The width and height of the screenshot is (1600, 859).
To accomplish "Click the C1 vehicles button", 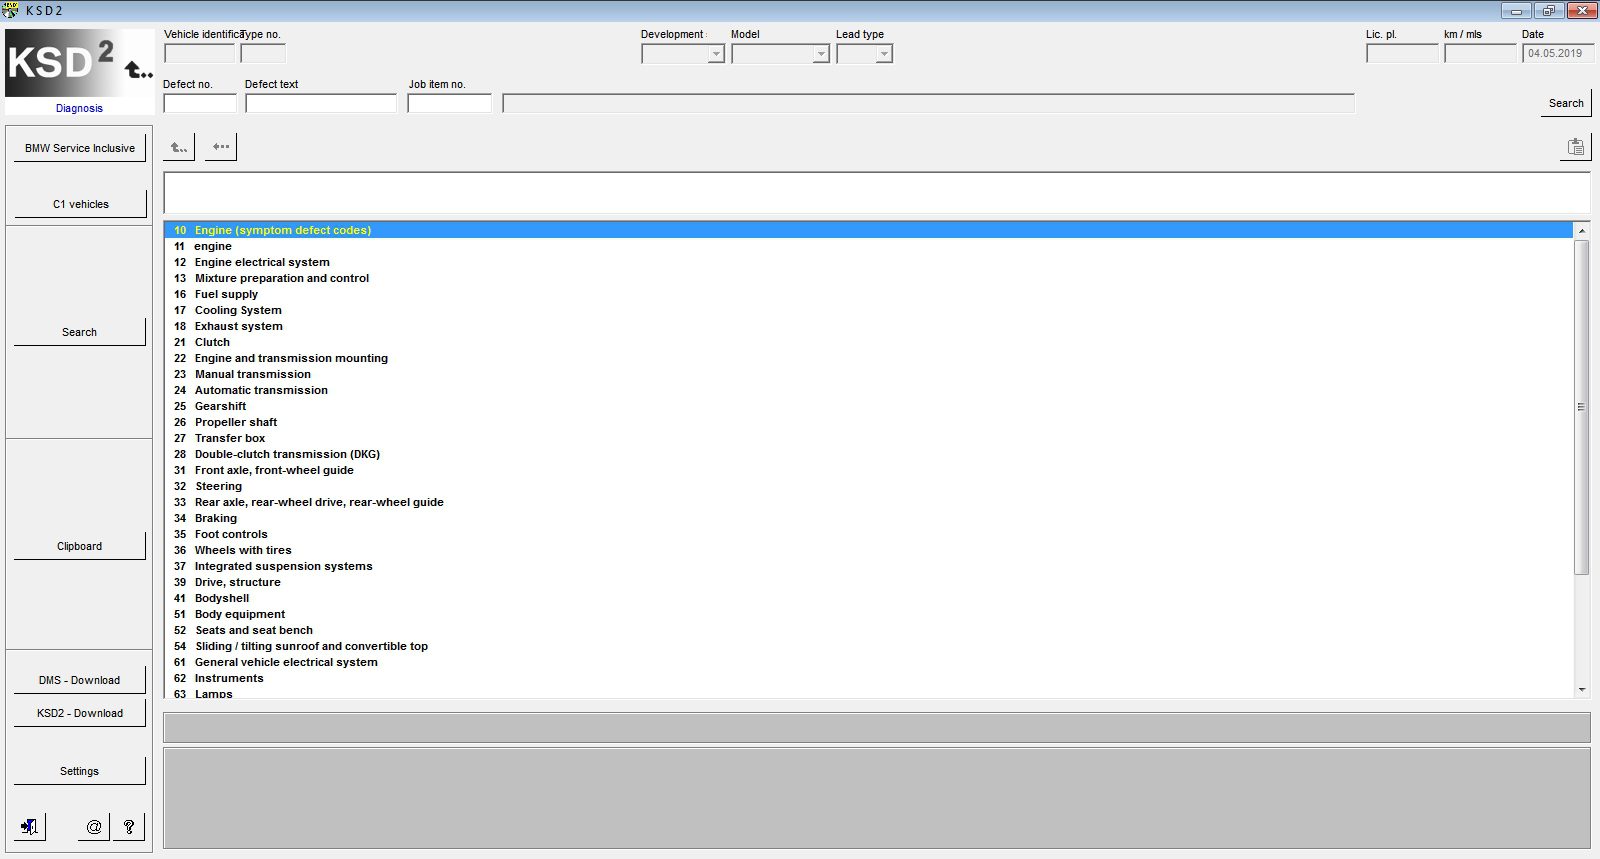I will (80, 204).
